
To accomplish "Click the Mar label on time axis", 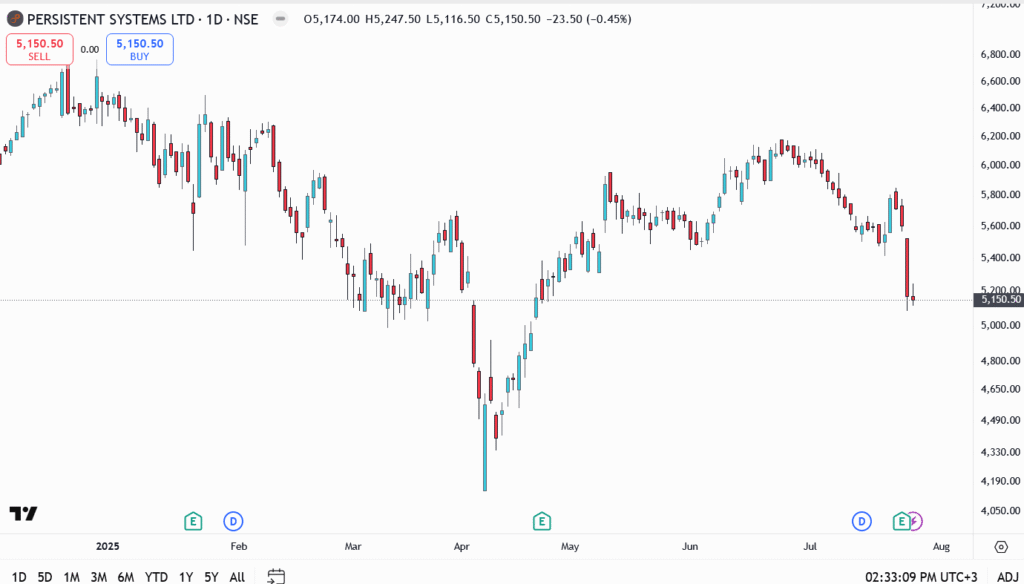I will click(353, 546).
